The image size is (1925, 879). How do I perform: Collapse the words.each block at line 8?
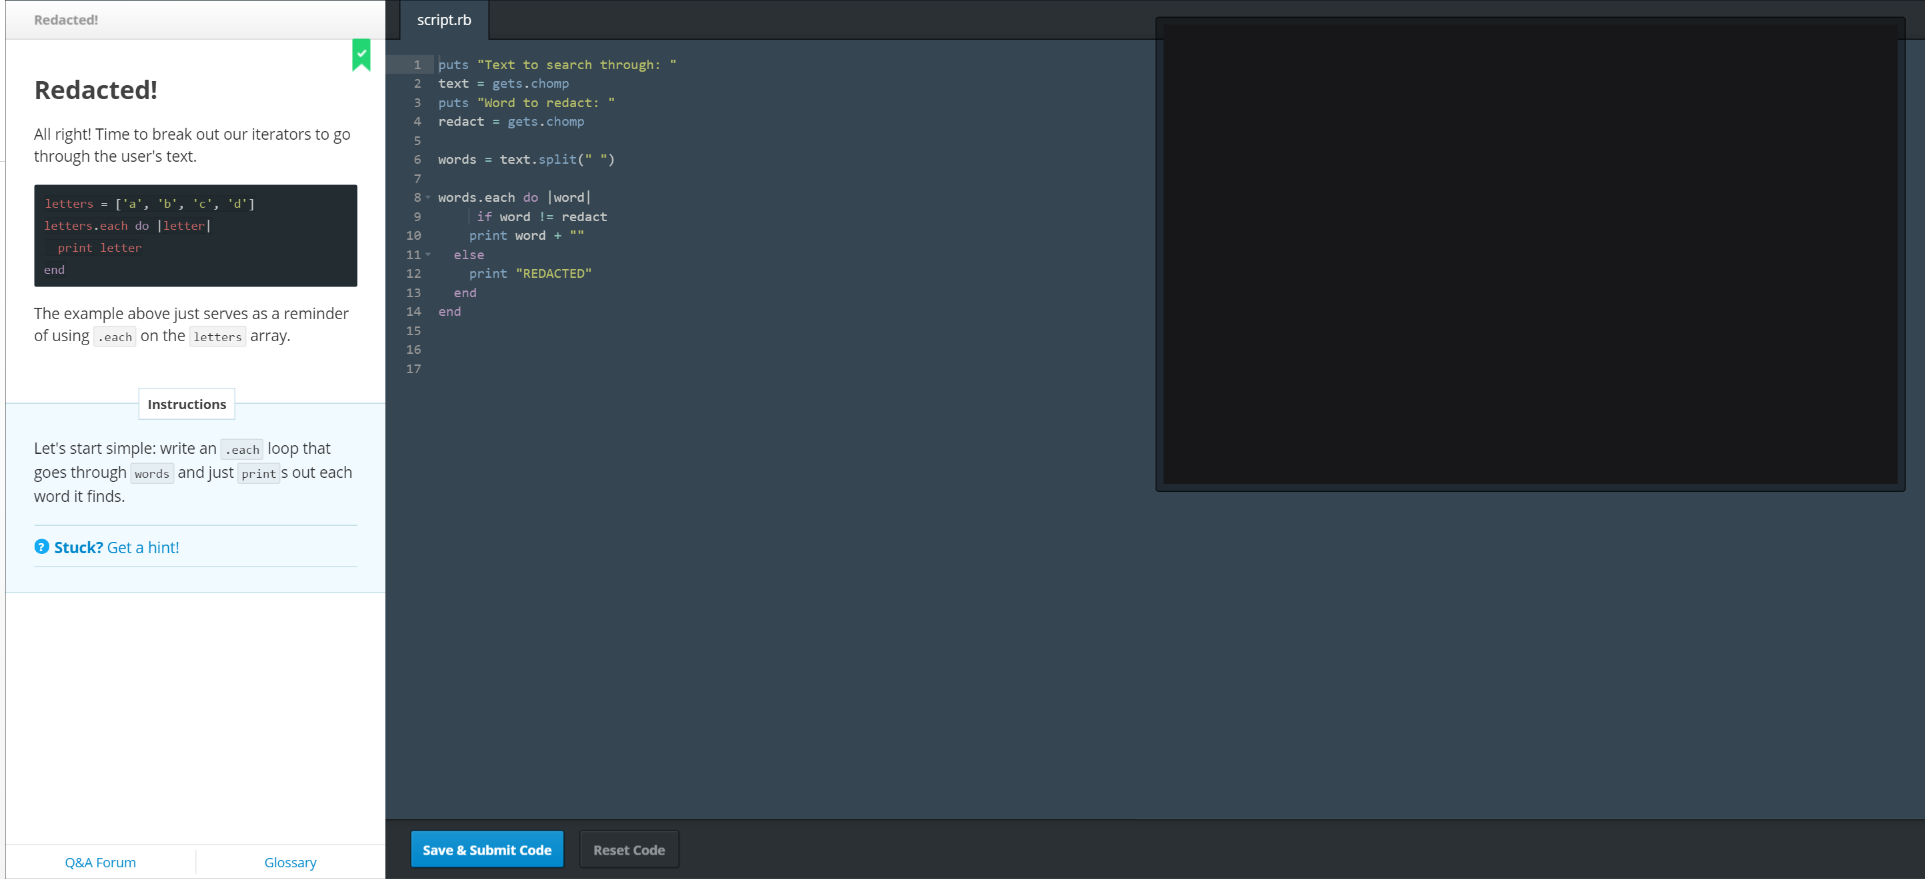(x=428, y=198)
